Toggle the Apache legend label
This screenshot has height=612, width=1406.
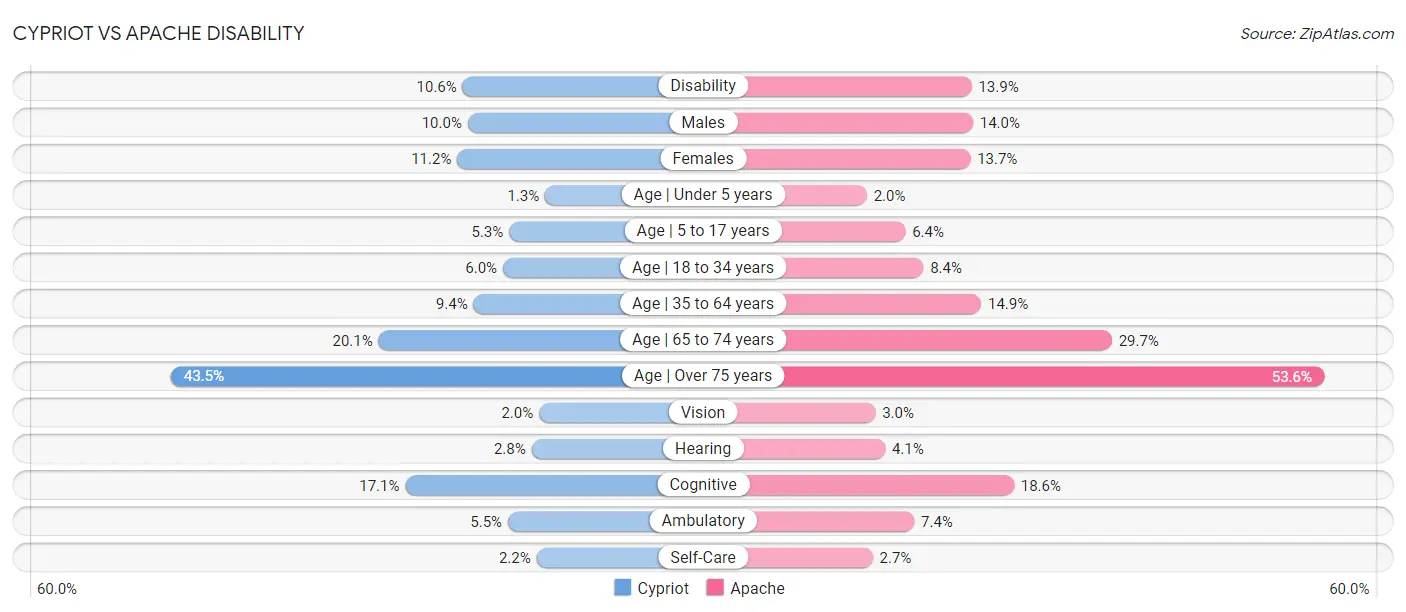(x=757, y=588)
